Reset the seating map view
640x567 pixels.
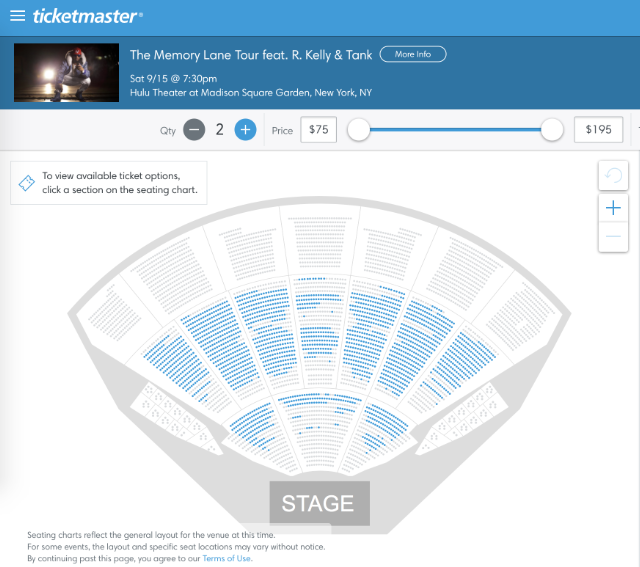click(613, 176)
